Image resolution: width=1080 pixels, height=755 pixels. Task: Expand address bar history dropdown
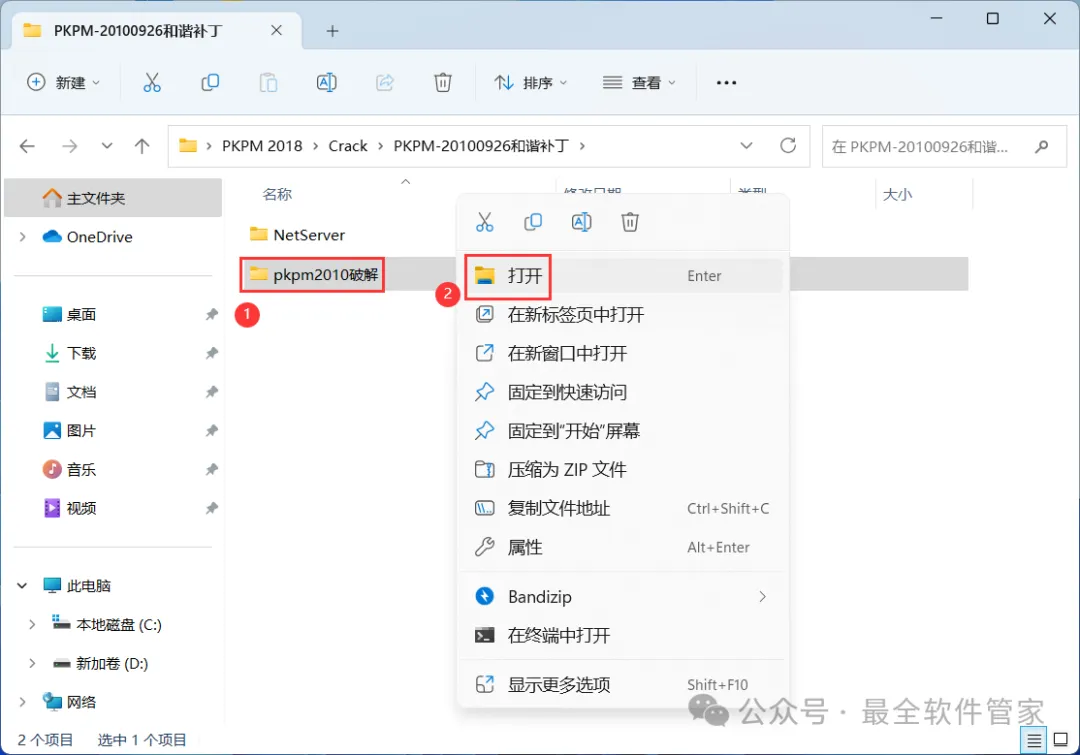click(746, 145)
